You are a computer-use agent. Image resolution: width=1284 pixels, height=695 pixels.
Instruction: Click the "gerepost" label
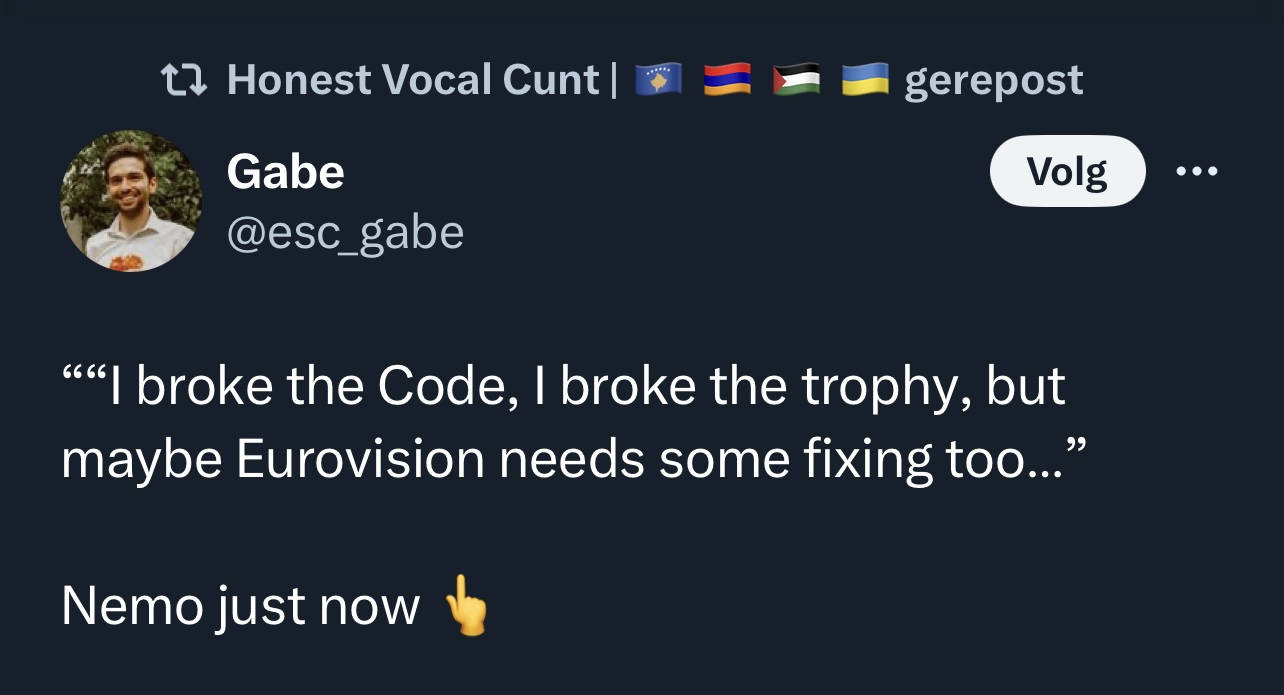click(x=993, y=80)
